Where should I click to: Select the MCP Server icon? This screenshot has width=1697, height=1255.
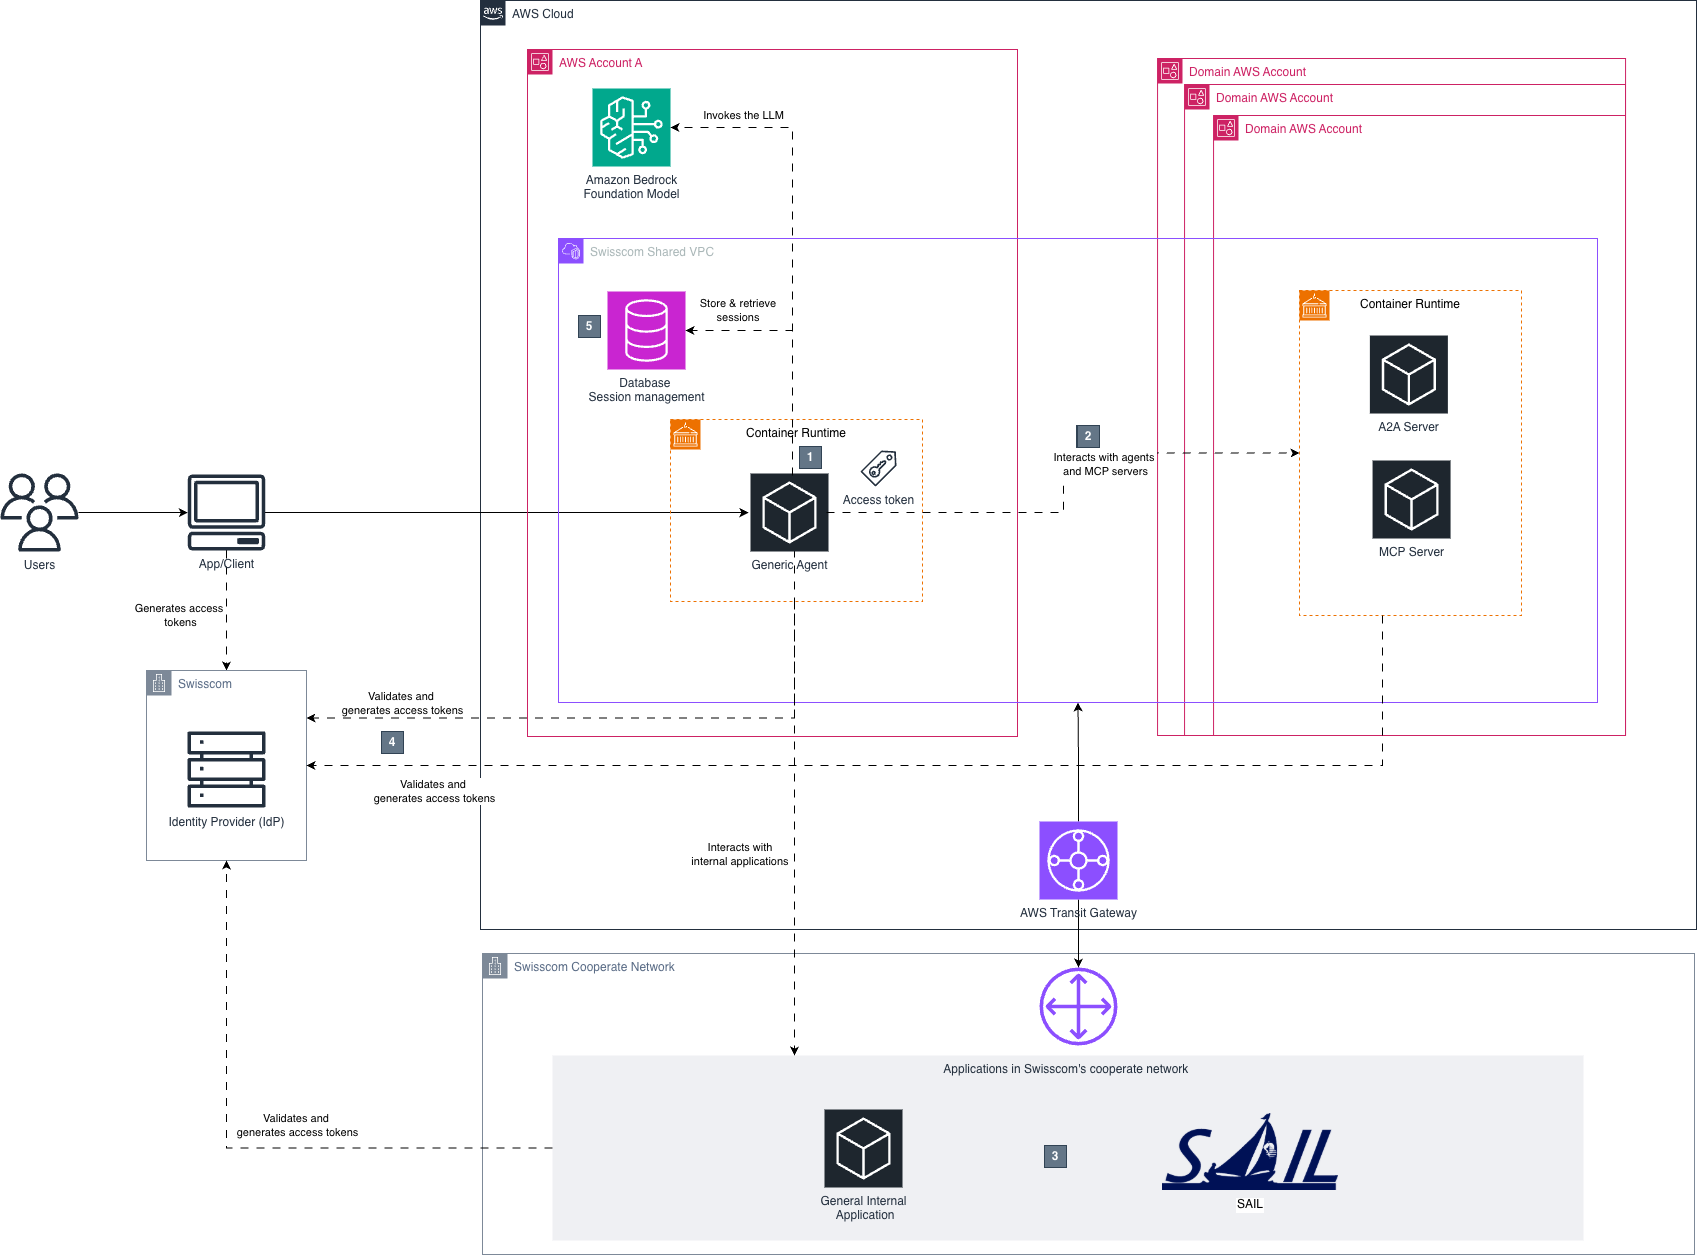pyautogui.click(x=1410, y=500)
